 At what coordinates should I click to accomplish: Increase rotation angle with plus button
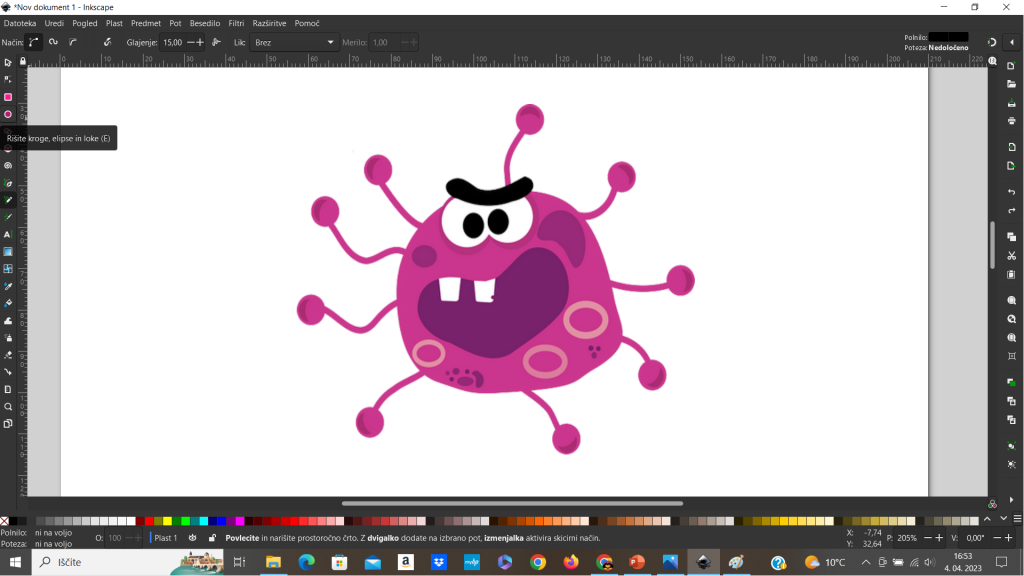1009,538
